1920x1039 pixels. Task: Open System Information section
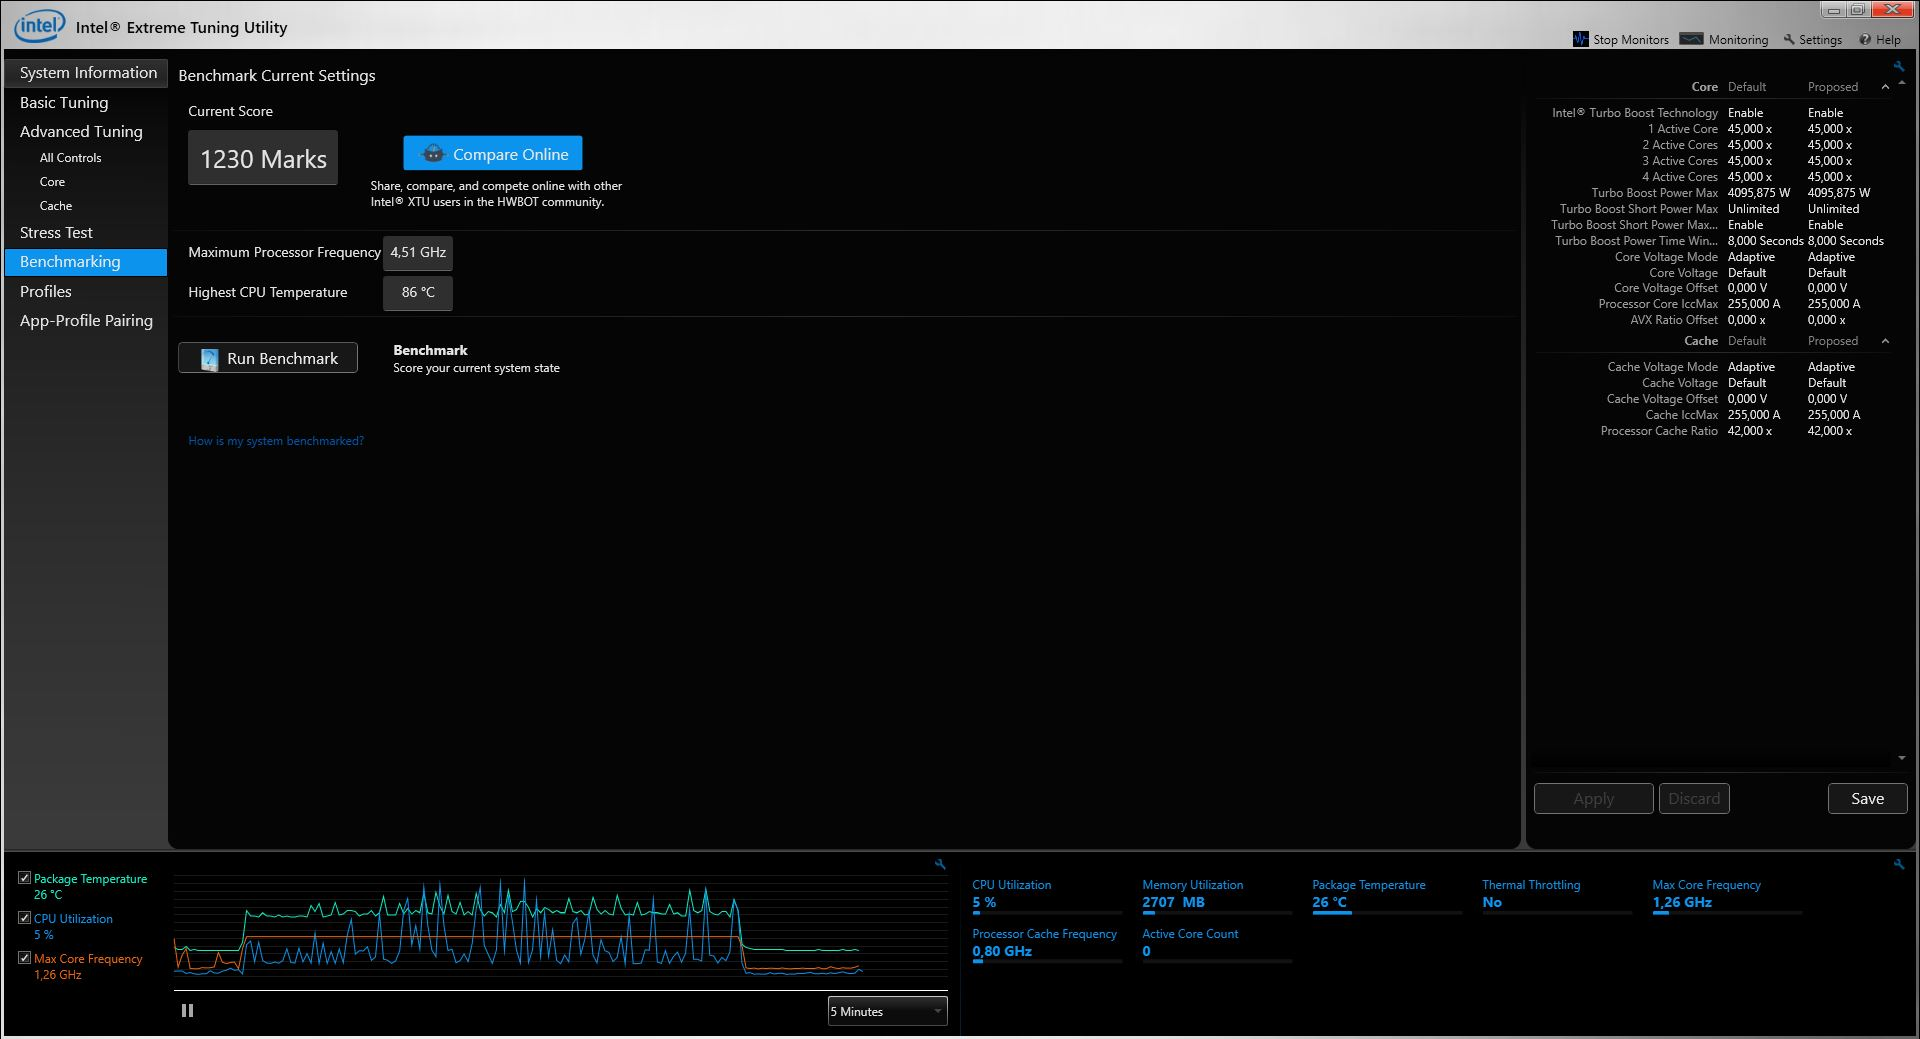click(x=87, y=73)
